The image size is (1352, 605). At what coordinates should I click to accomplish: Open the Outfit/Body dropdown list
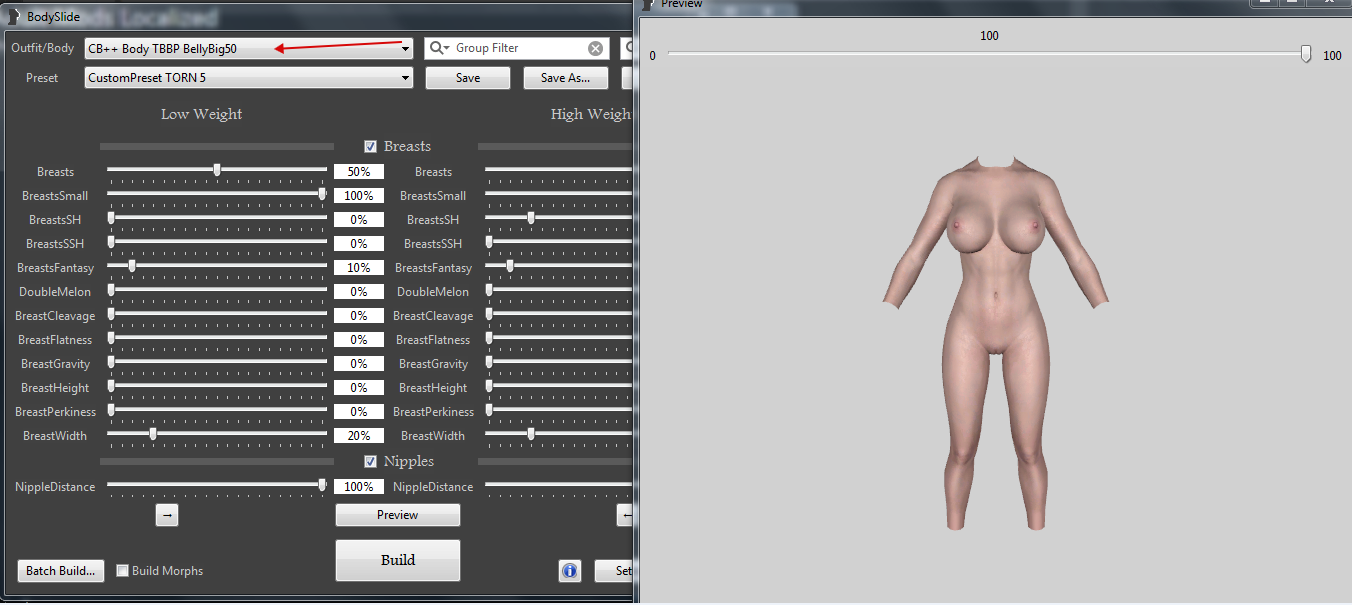point(405,48)
